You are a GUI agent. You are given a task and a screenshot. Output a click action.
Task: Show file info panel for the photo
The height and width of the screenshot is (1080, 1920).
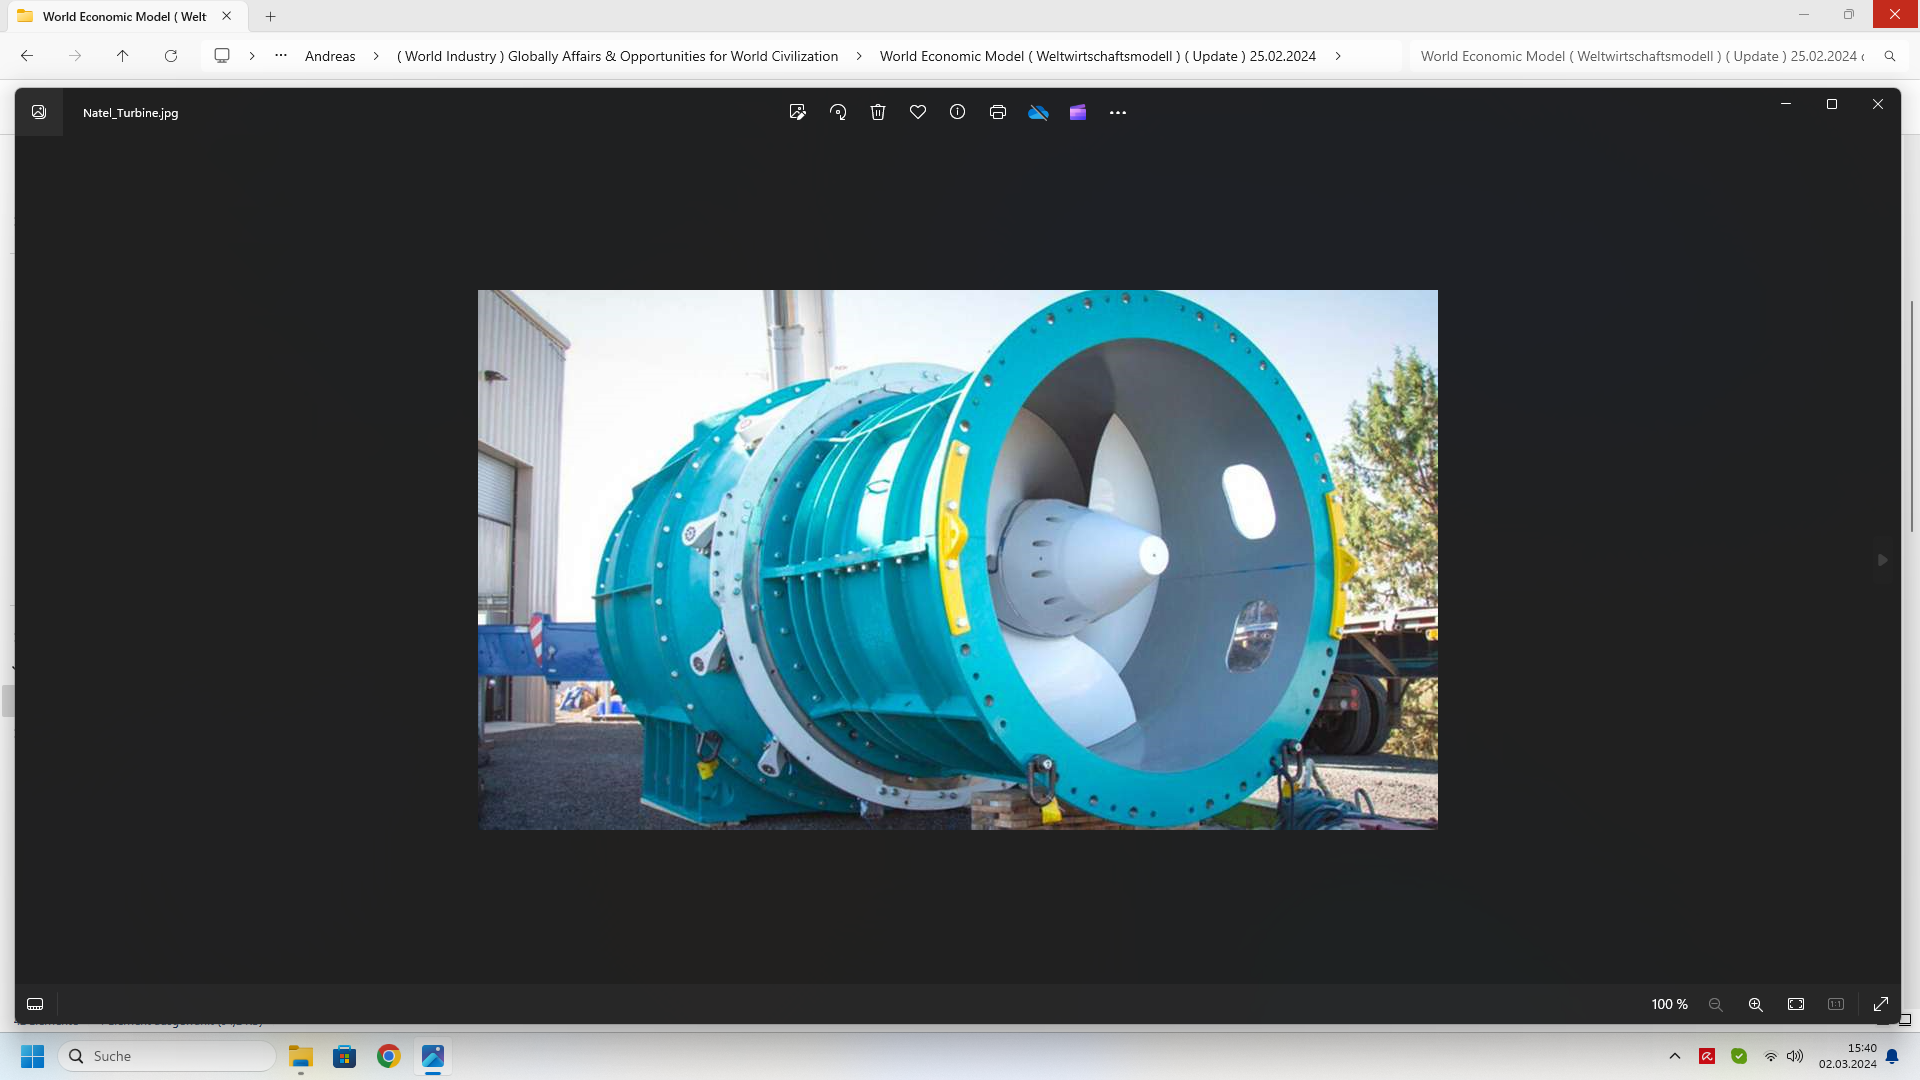(958, 112)
